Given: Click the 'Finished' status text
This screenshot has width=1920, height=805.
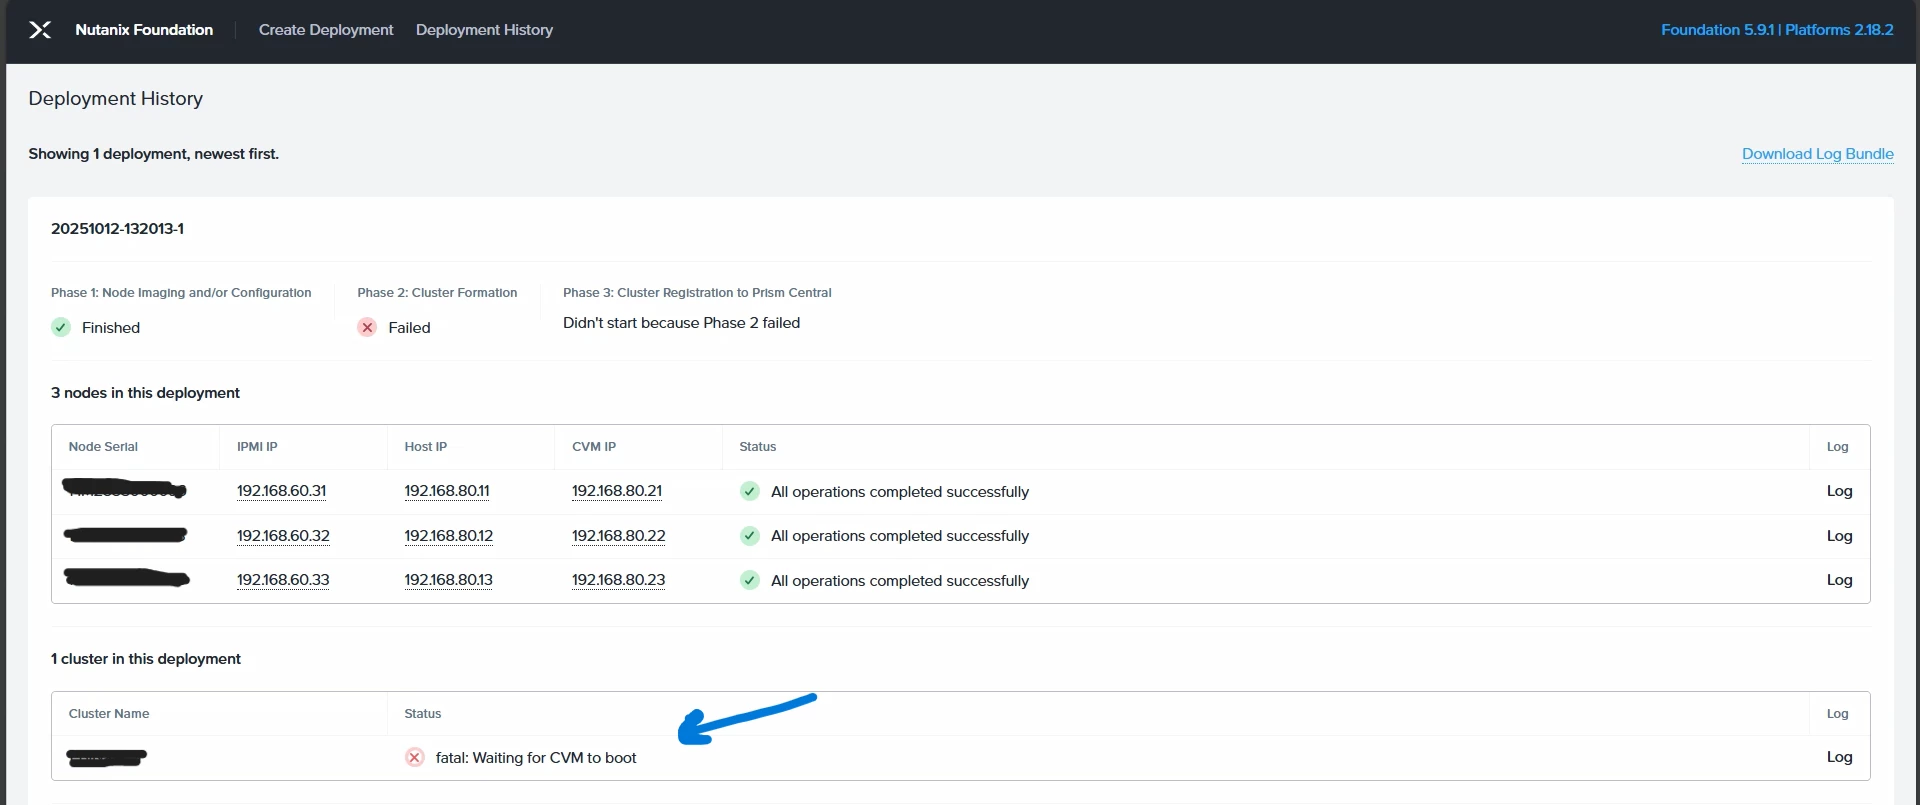Looking at the screenshot, I should (111, 328).
